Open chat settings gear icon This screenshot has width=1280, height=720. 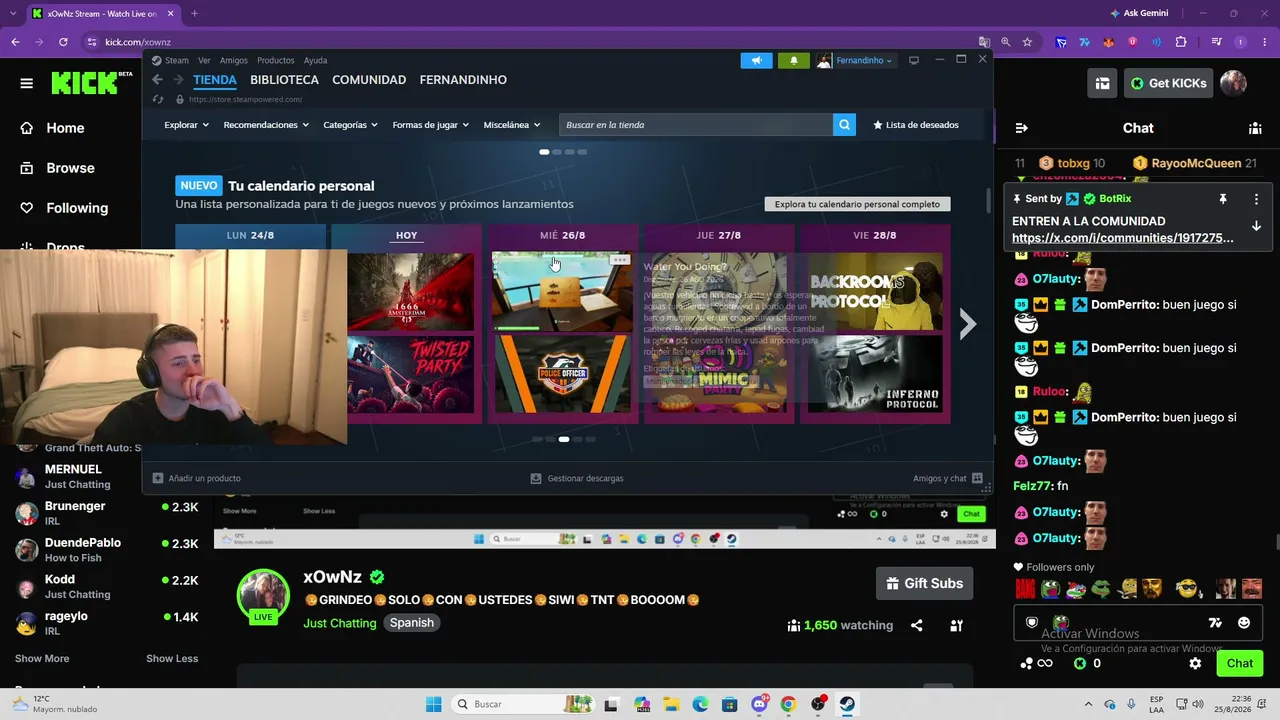click(1195, 663)
